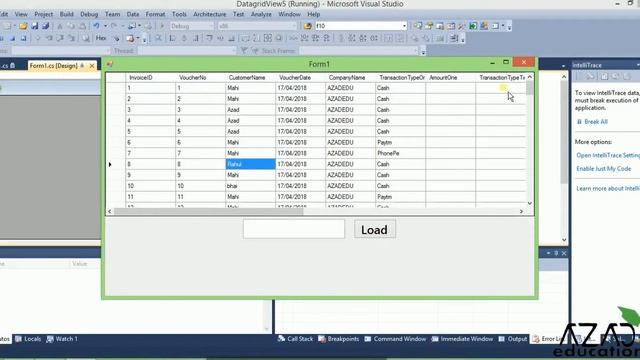Click the Align Rights layout icon

196,38
